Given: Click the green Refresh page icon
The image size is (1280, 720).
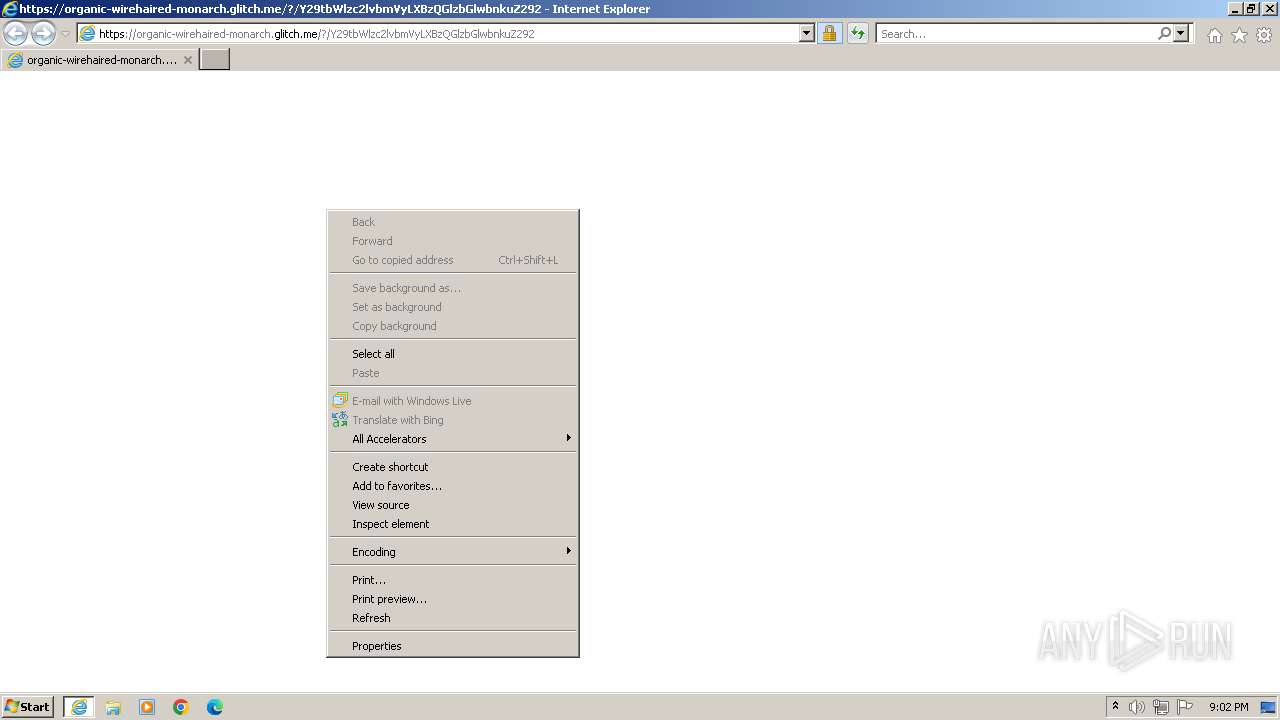Looking at the screenshot, I should coord(858,34).
